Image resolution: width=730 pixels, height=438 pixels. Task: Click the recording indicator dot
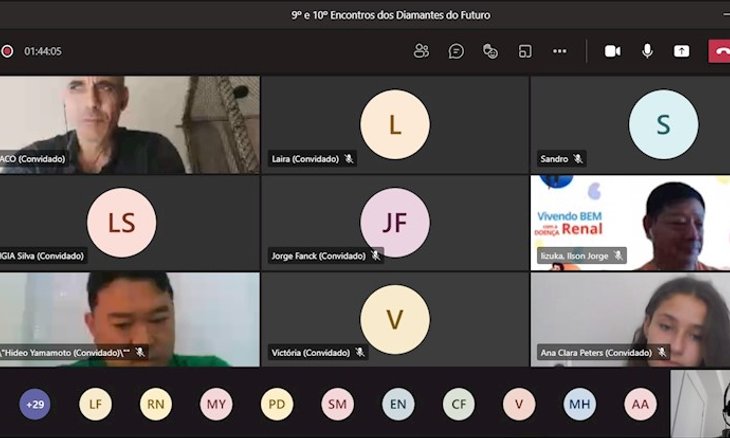point(7,51)
